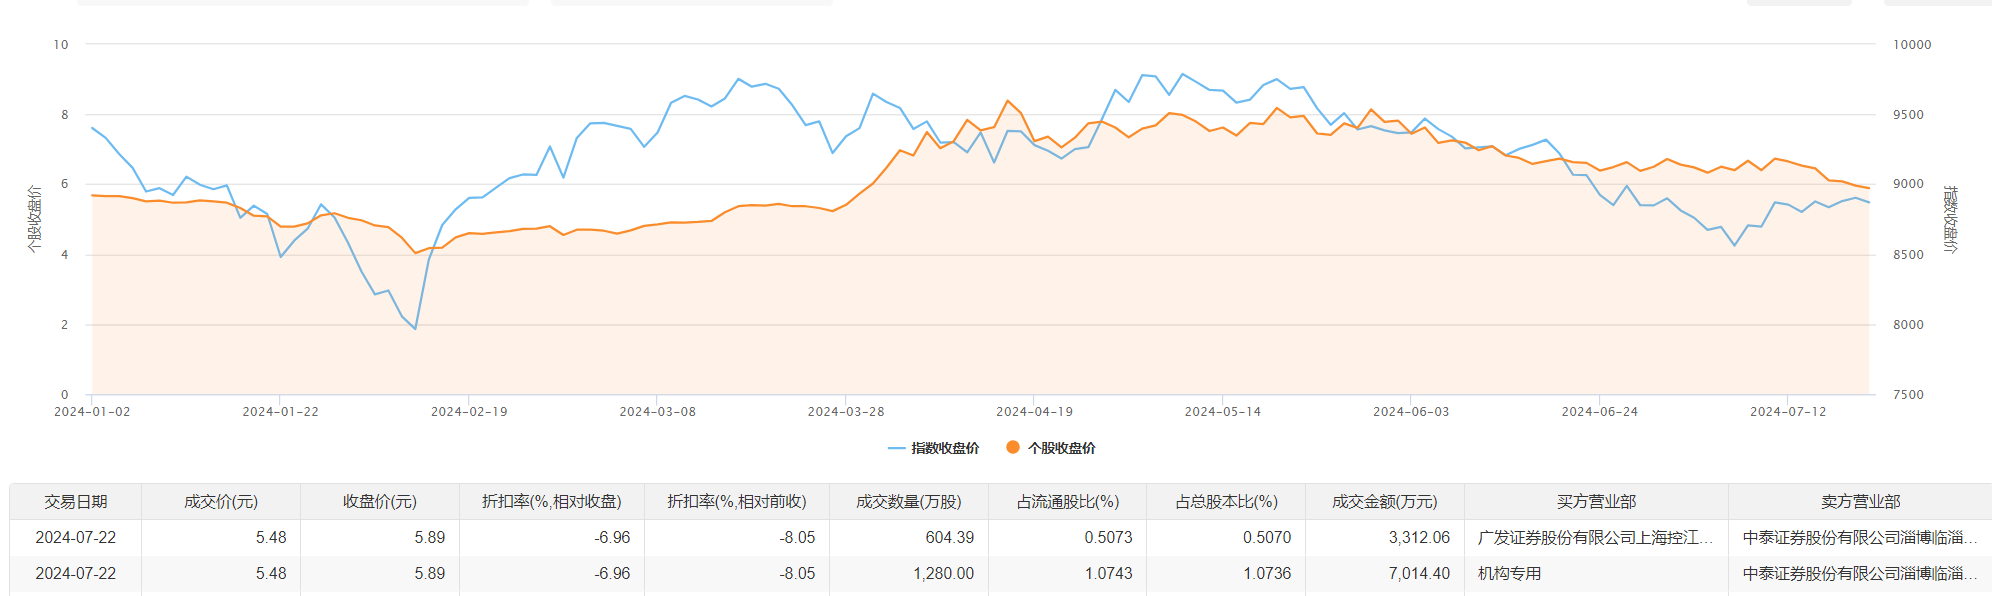This screenshot has width=1992, height=596.
Task: Click the 成交金额(万元) column header
Action: click(1385, 501)
